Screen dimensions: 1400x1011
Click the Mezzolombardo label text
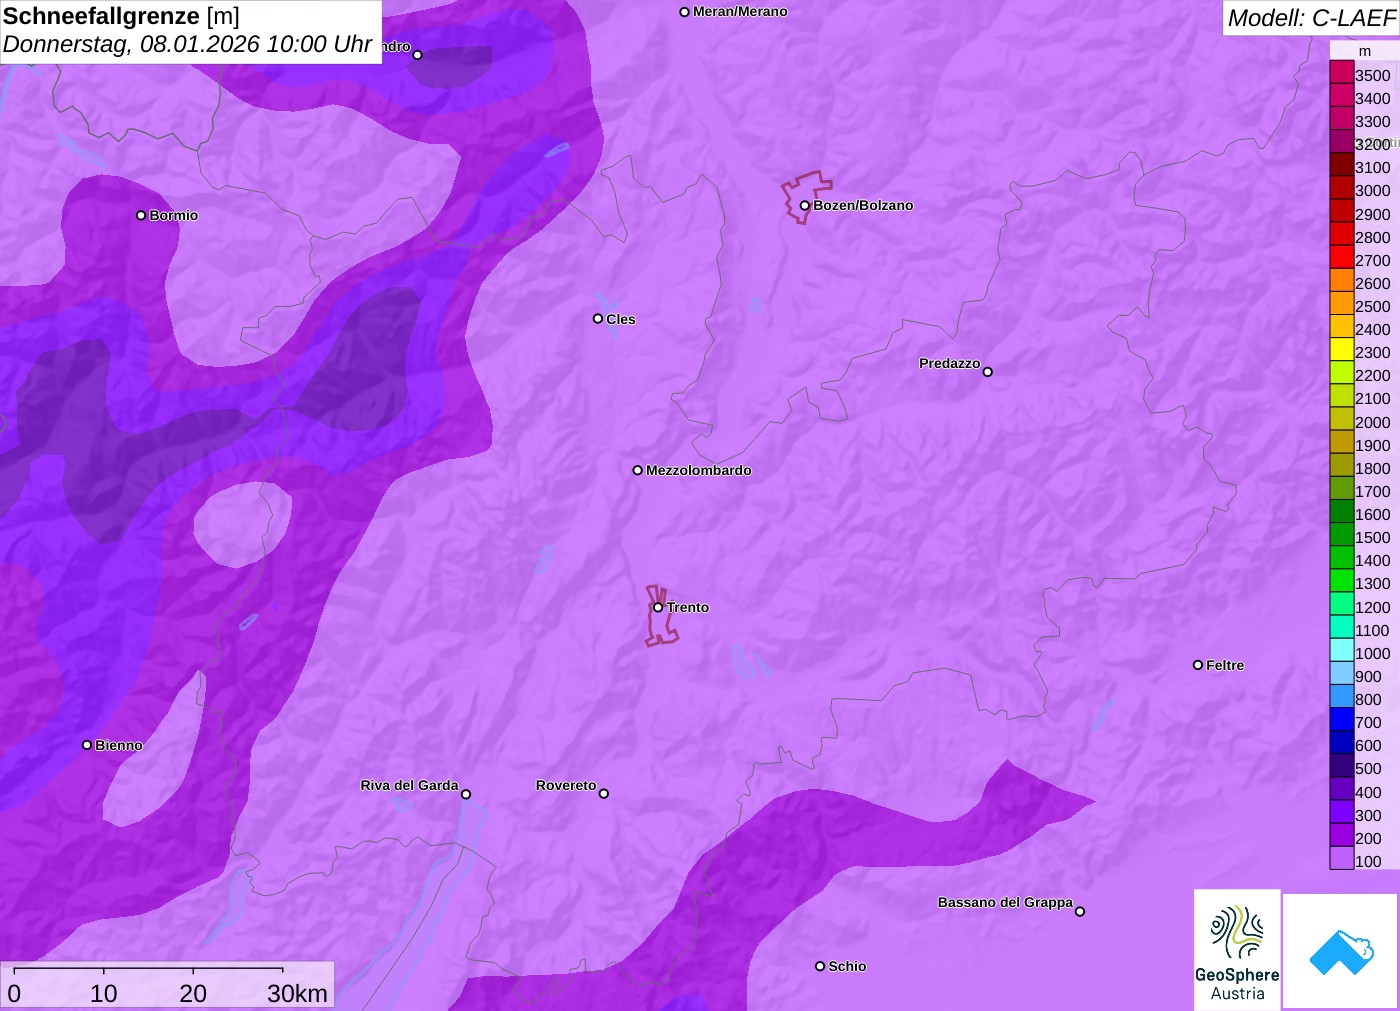click(699, 470)
